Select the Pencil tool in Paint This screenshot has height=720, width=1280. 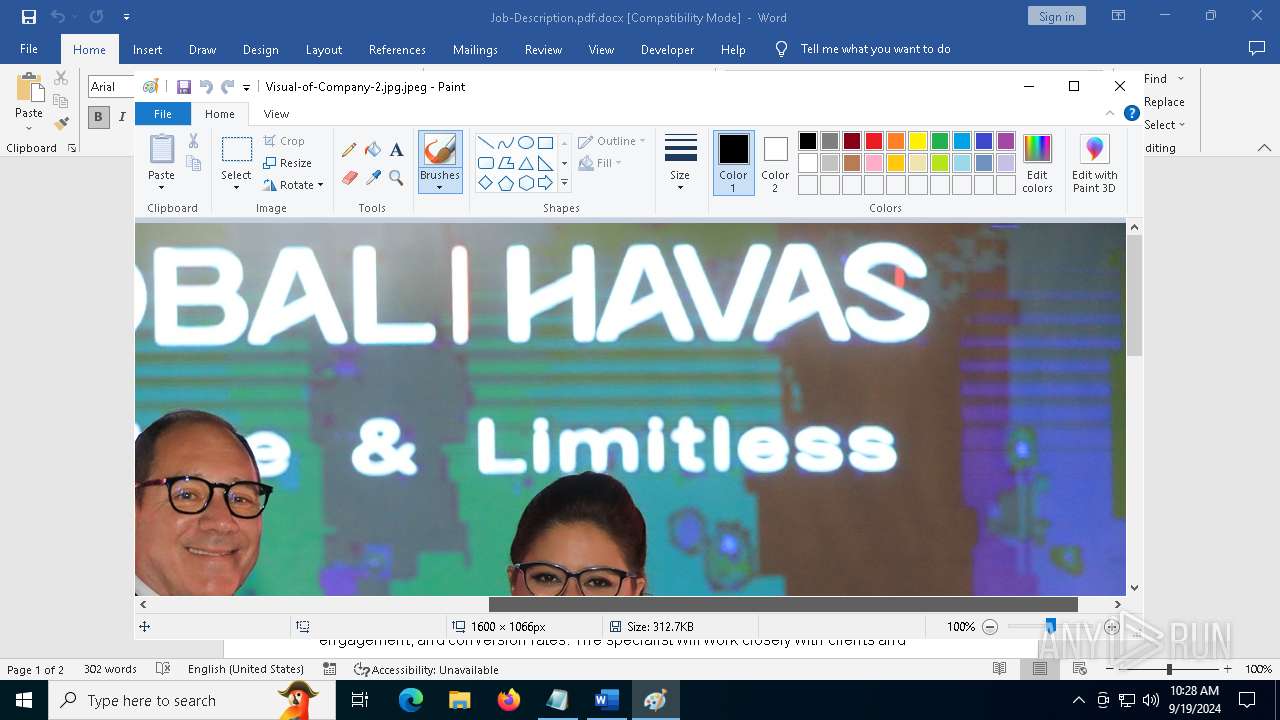(349, 150)
